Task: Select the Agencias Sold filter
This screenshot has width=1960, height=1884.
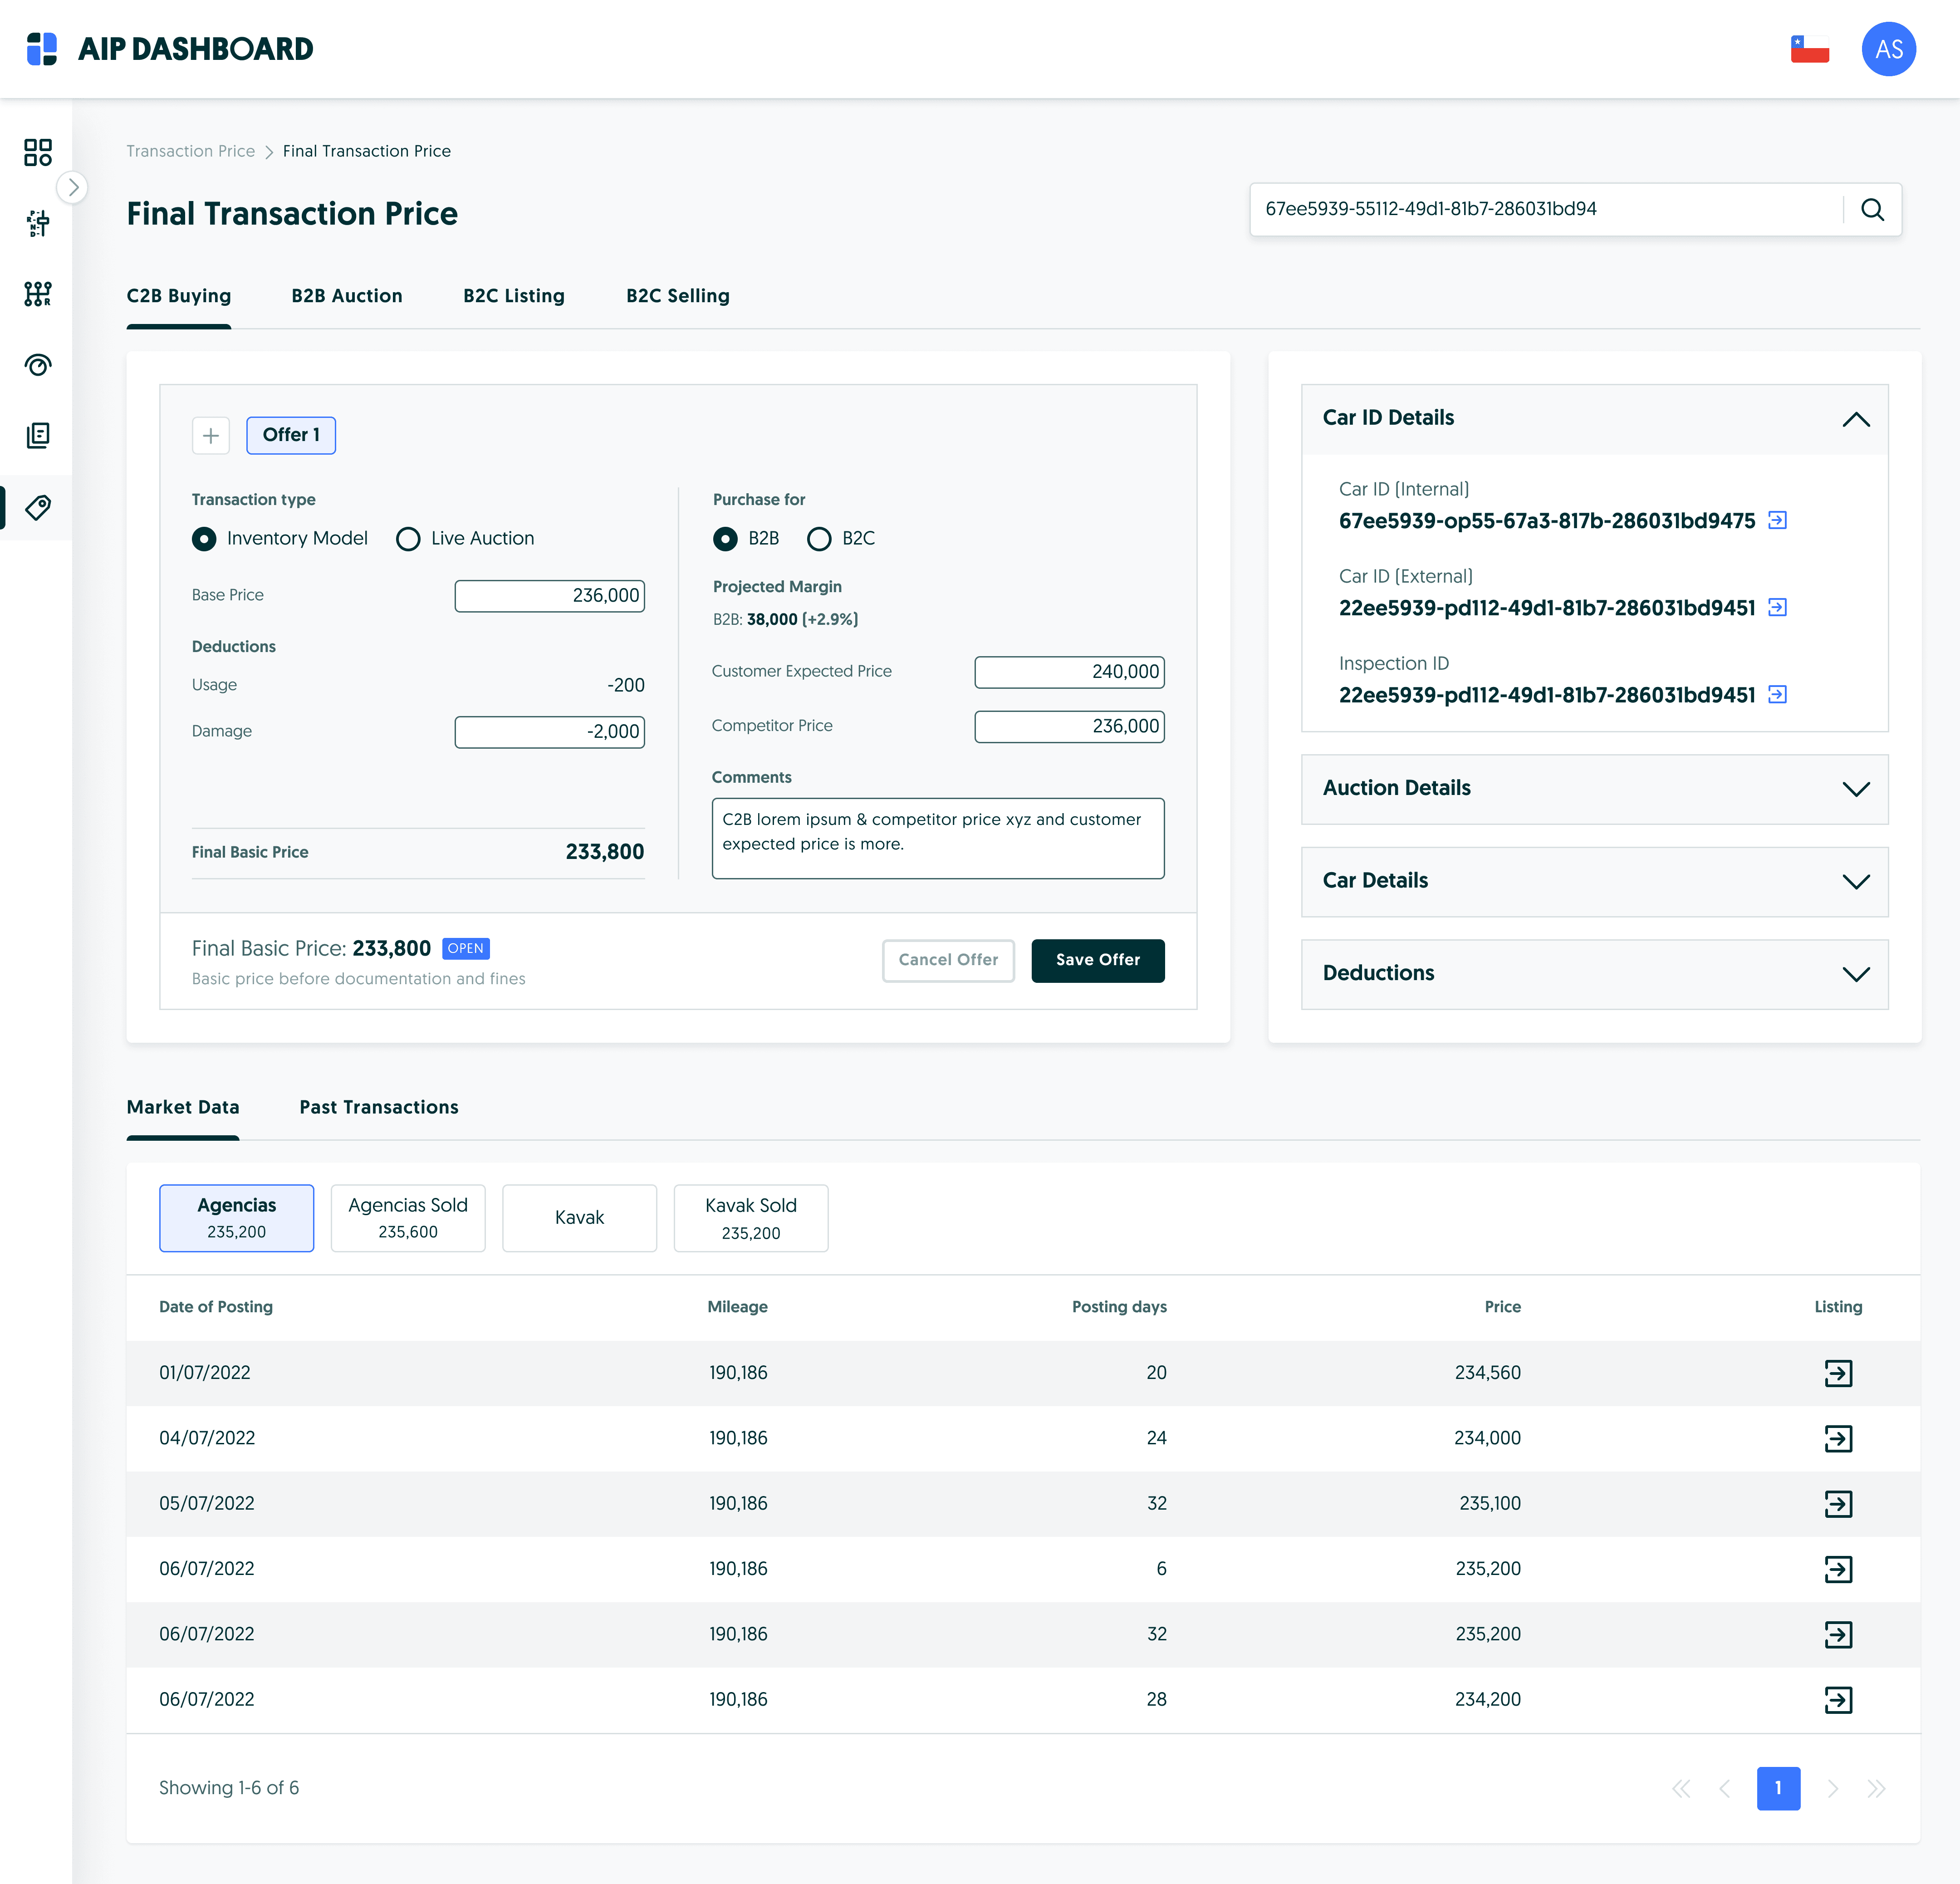Action: coord(408,1218)
